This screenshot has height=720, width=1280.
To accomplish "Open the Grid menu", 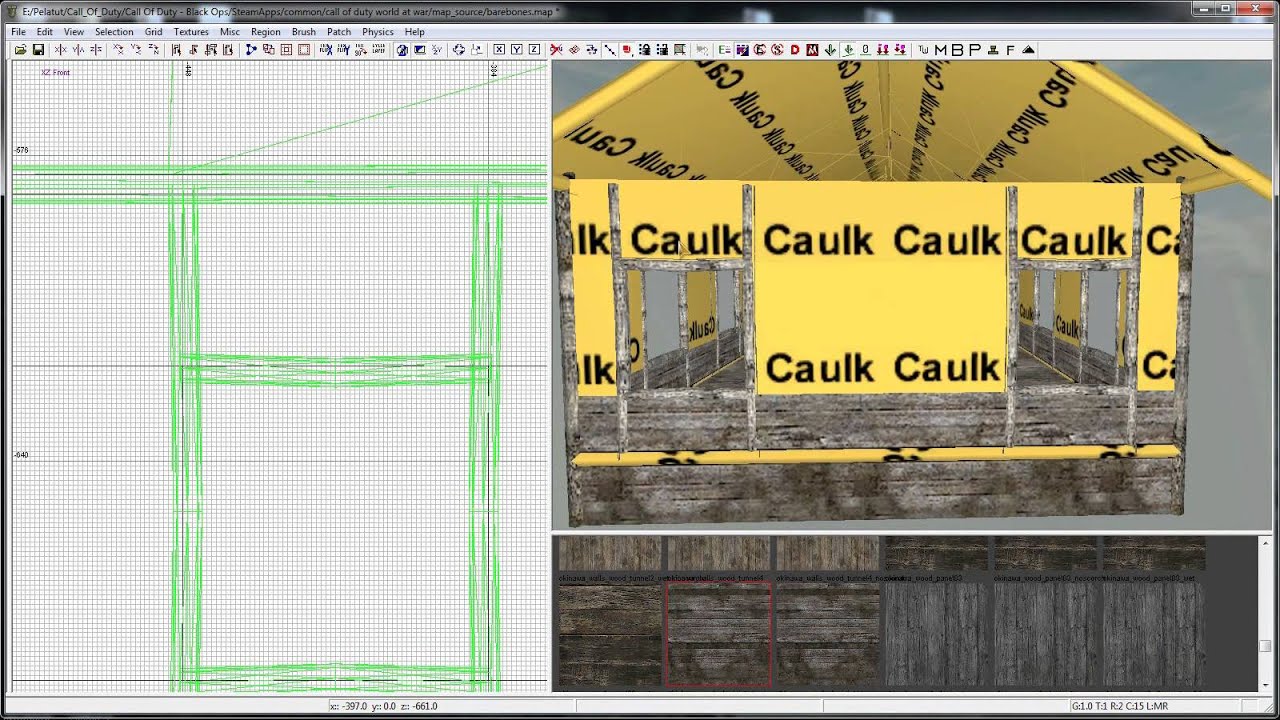I will (153, 32).
